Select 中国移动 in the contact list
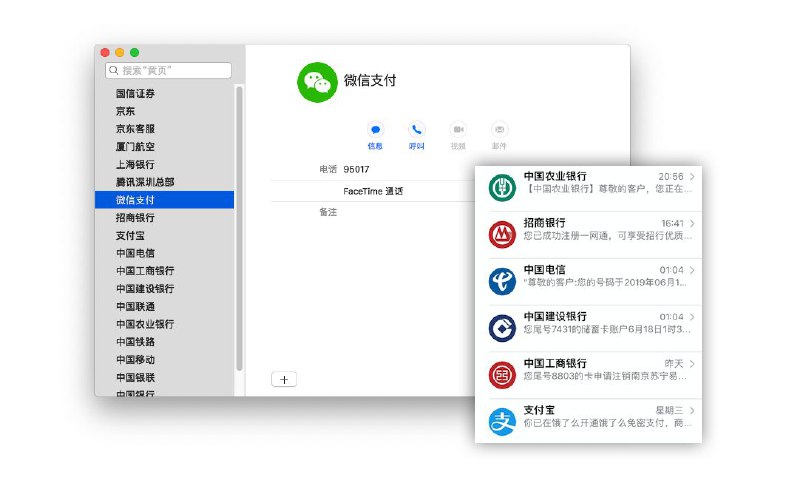800x489 pixels. (x=135, y=359)
